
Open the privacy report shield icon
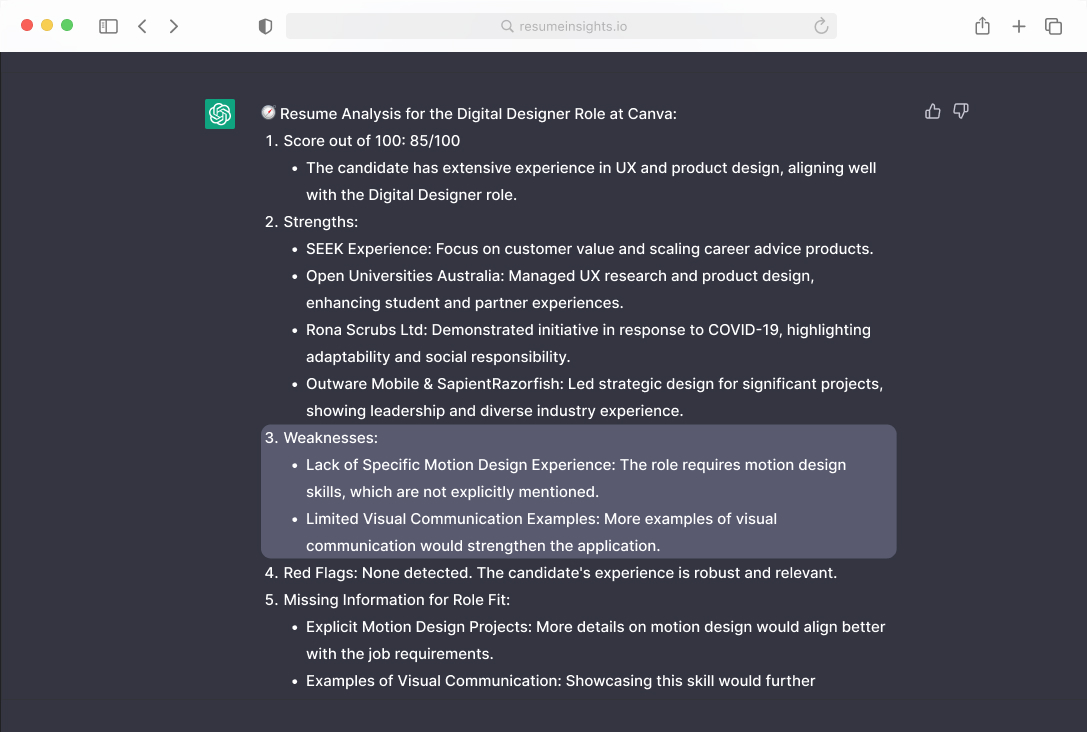tap(265, 26)
